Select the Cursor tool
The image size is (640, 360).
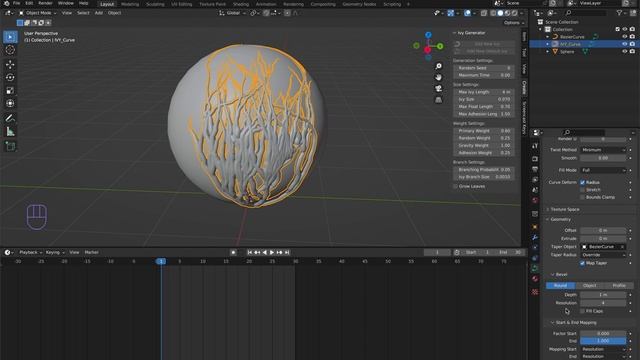10,50
